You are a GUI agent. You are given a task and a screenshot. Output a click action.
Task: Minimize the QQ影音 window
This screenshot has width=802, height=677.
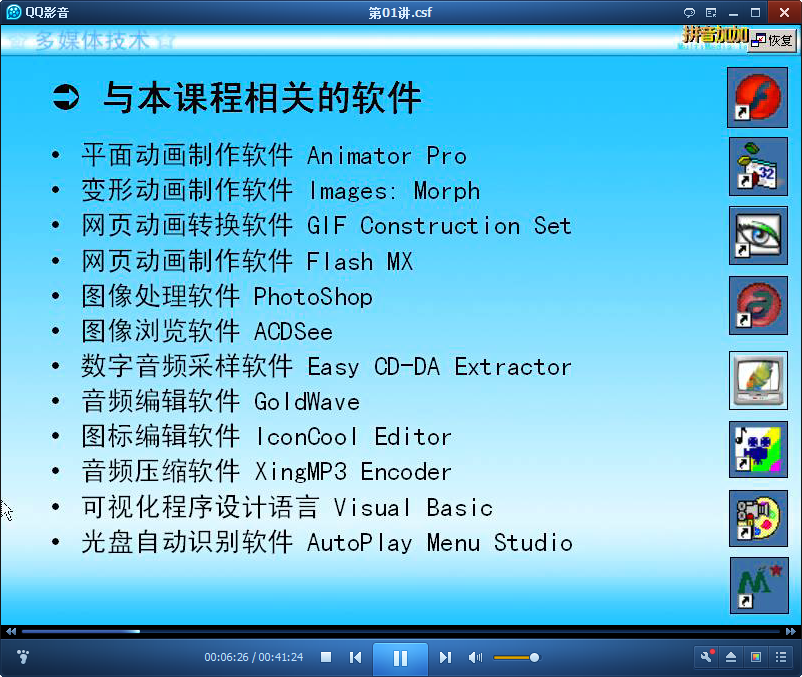[733, 13]
